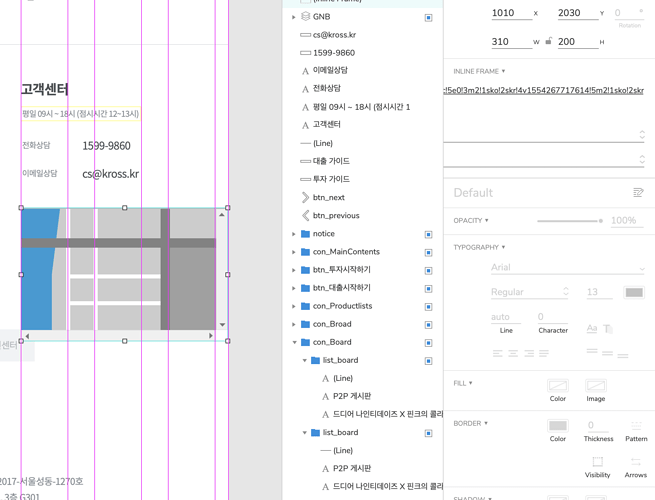The image size is (655, 500).
Task: Select the cs@kross.kr layer
Action: [x=334, y=35]
